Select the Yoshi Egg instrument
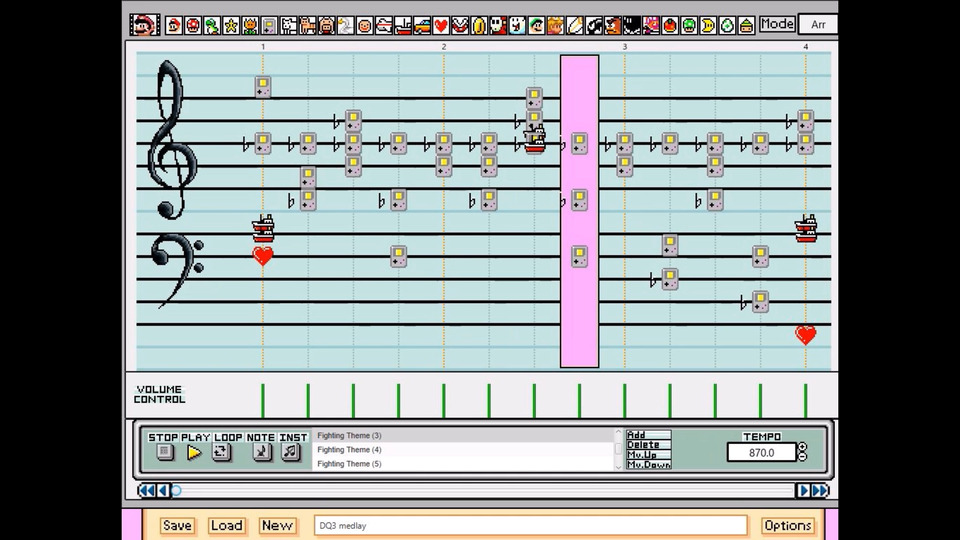Image resolution: width=960 pixels, height=540 pixels. [727, 26]
